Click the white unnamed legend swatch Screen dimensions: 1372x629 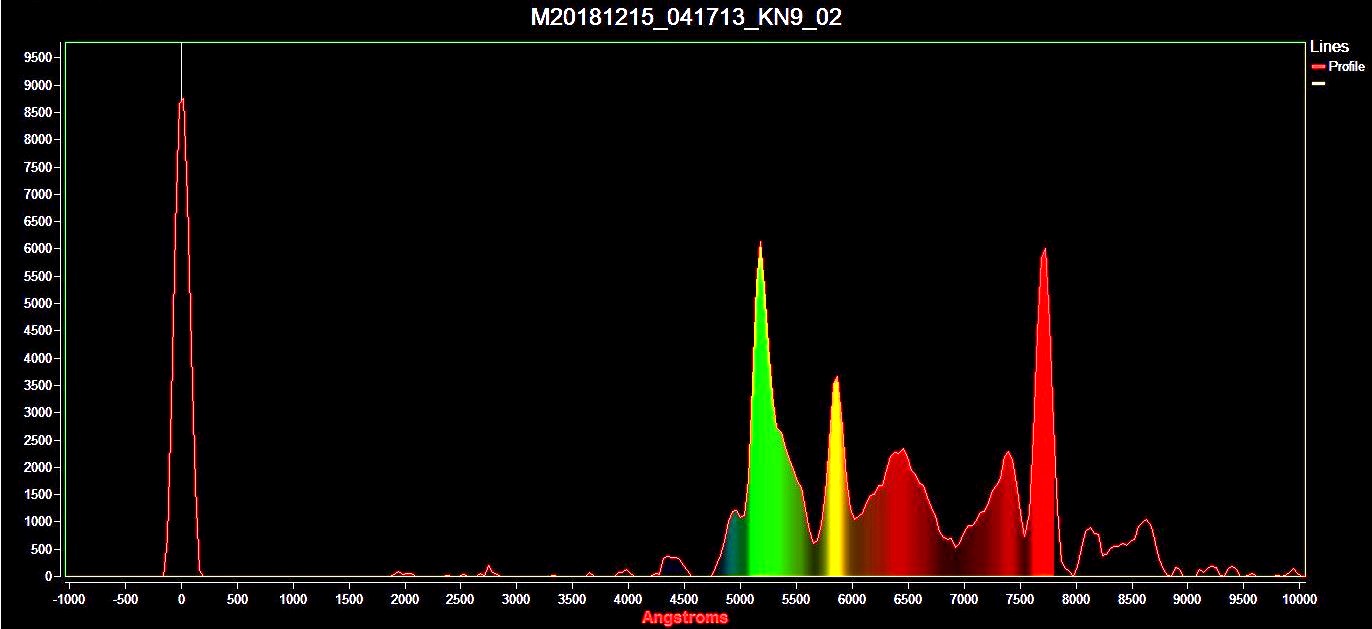1318,84
